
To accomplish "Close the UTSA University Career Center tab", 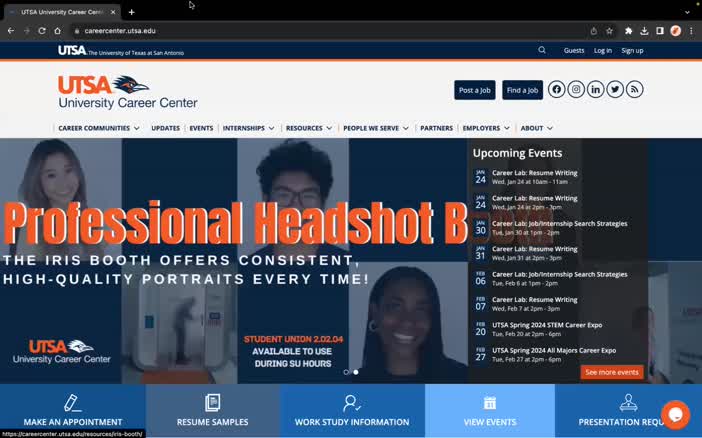I will pyautogui.click(x=113, y=12).
